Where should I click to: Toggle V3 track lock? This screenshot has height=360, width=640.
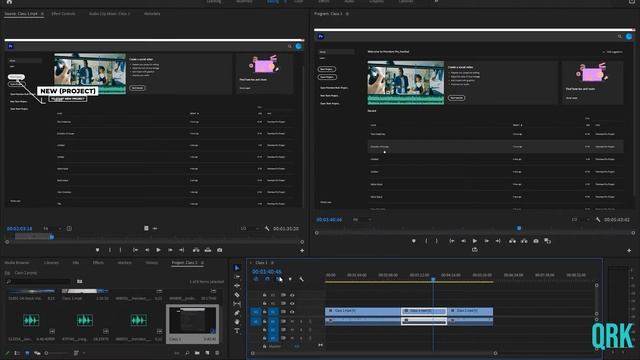(264, 295)
